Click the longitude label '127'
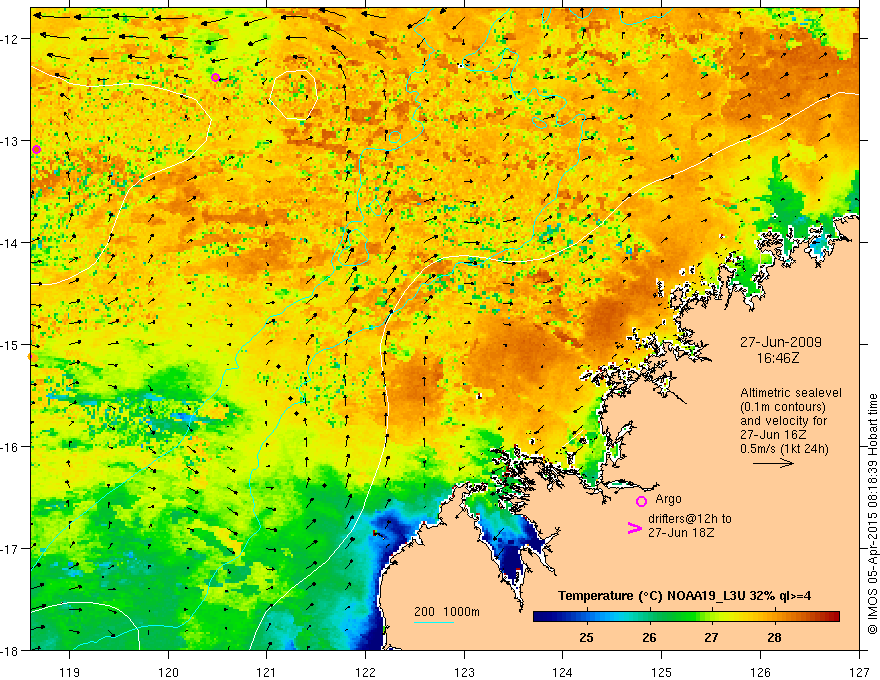880x680 pixels. coord(859,672)
